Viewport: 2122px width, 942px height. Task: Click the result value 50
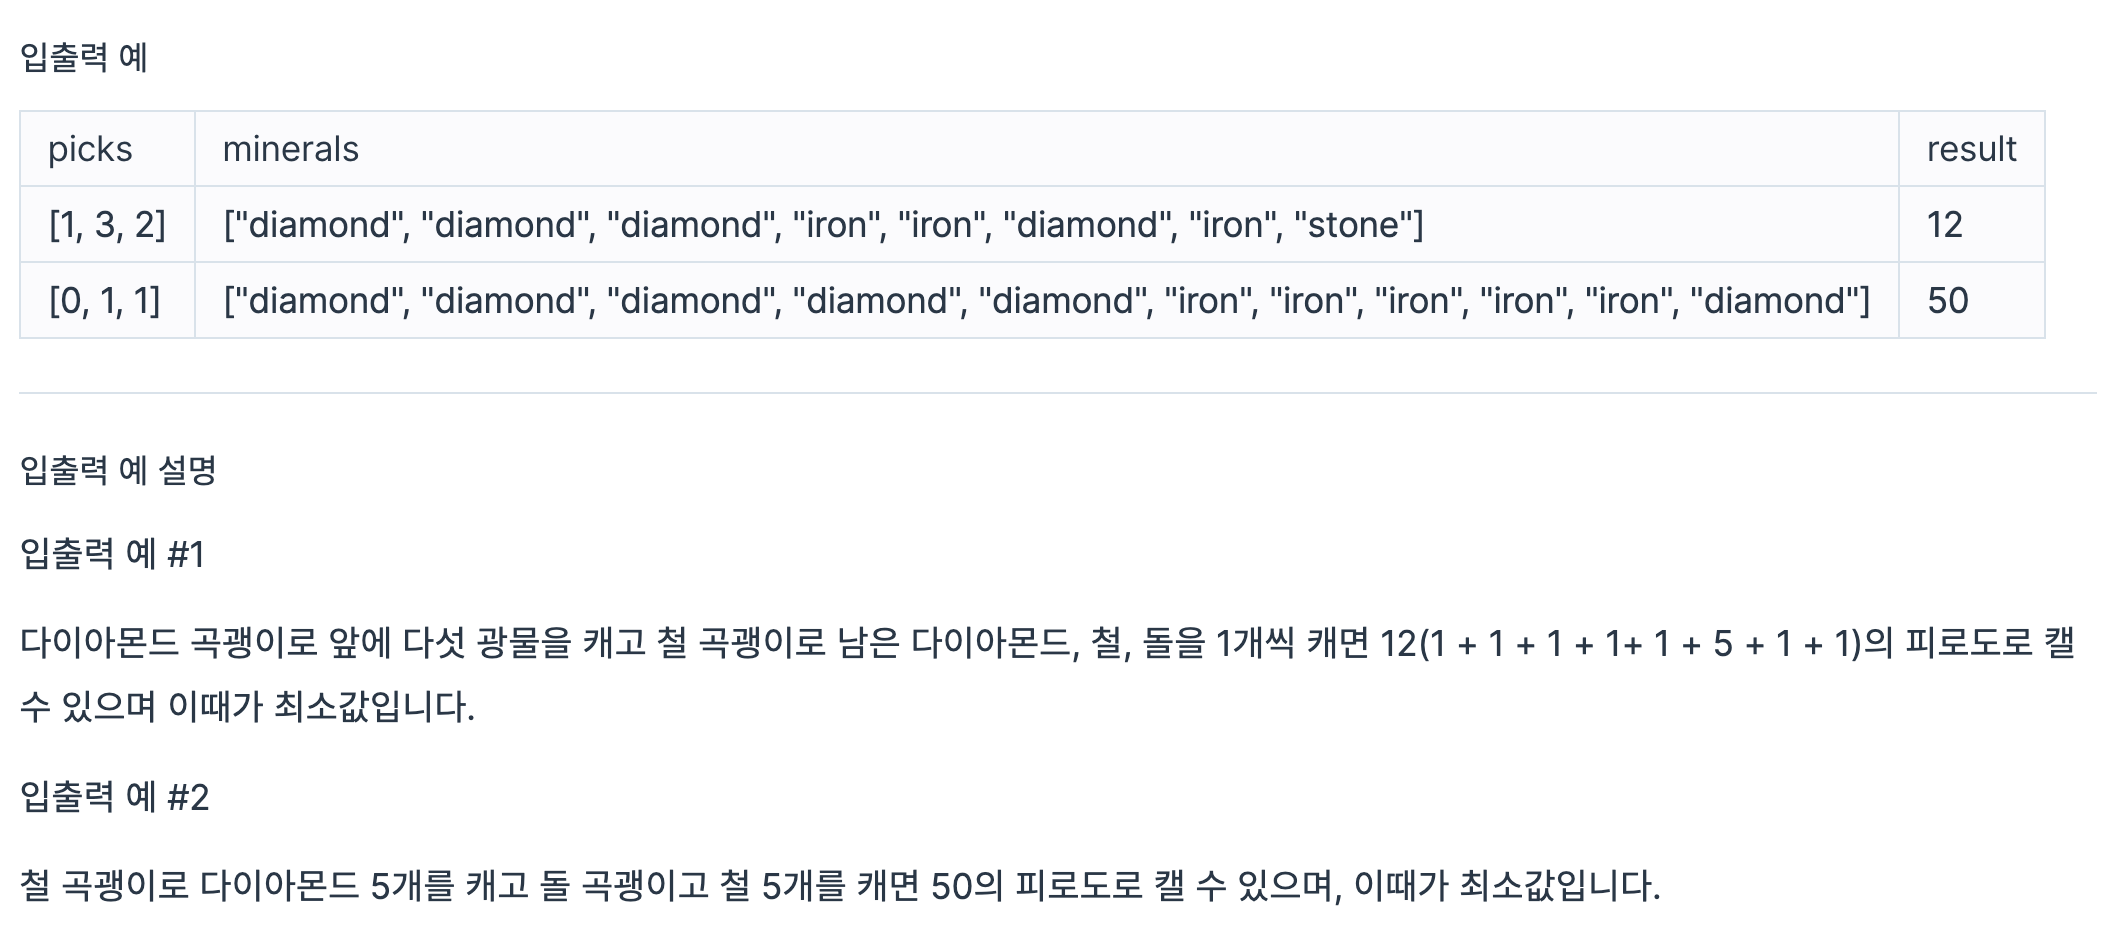[1947, 300]
